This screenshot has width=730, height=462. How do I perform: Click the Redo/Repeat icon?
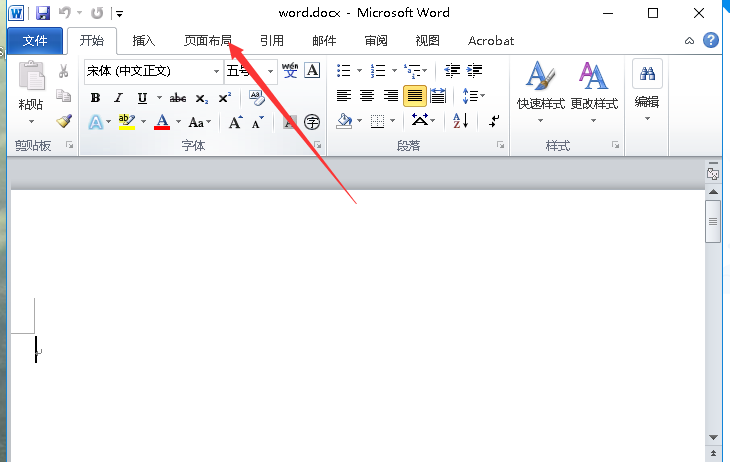coord(97,13)
